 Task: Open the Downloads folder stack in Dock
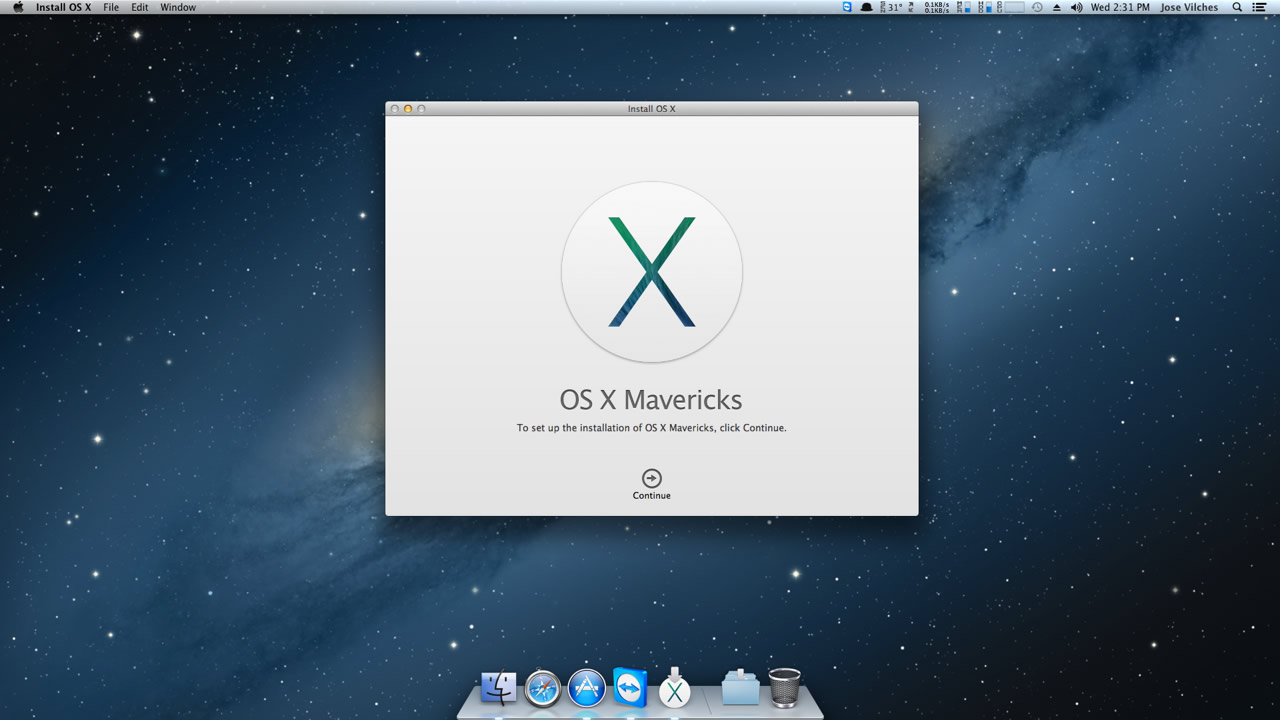point(740,688)
